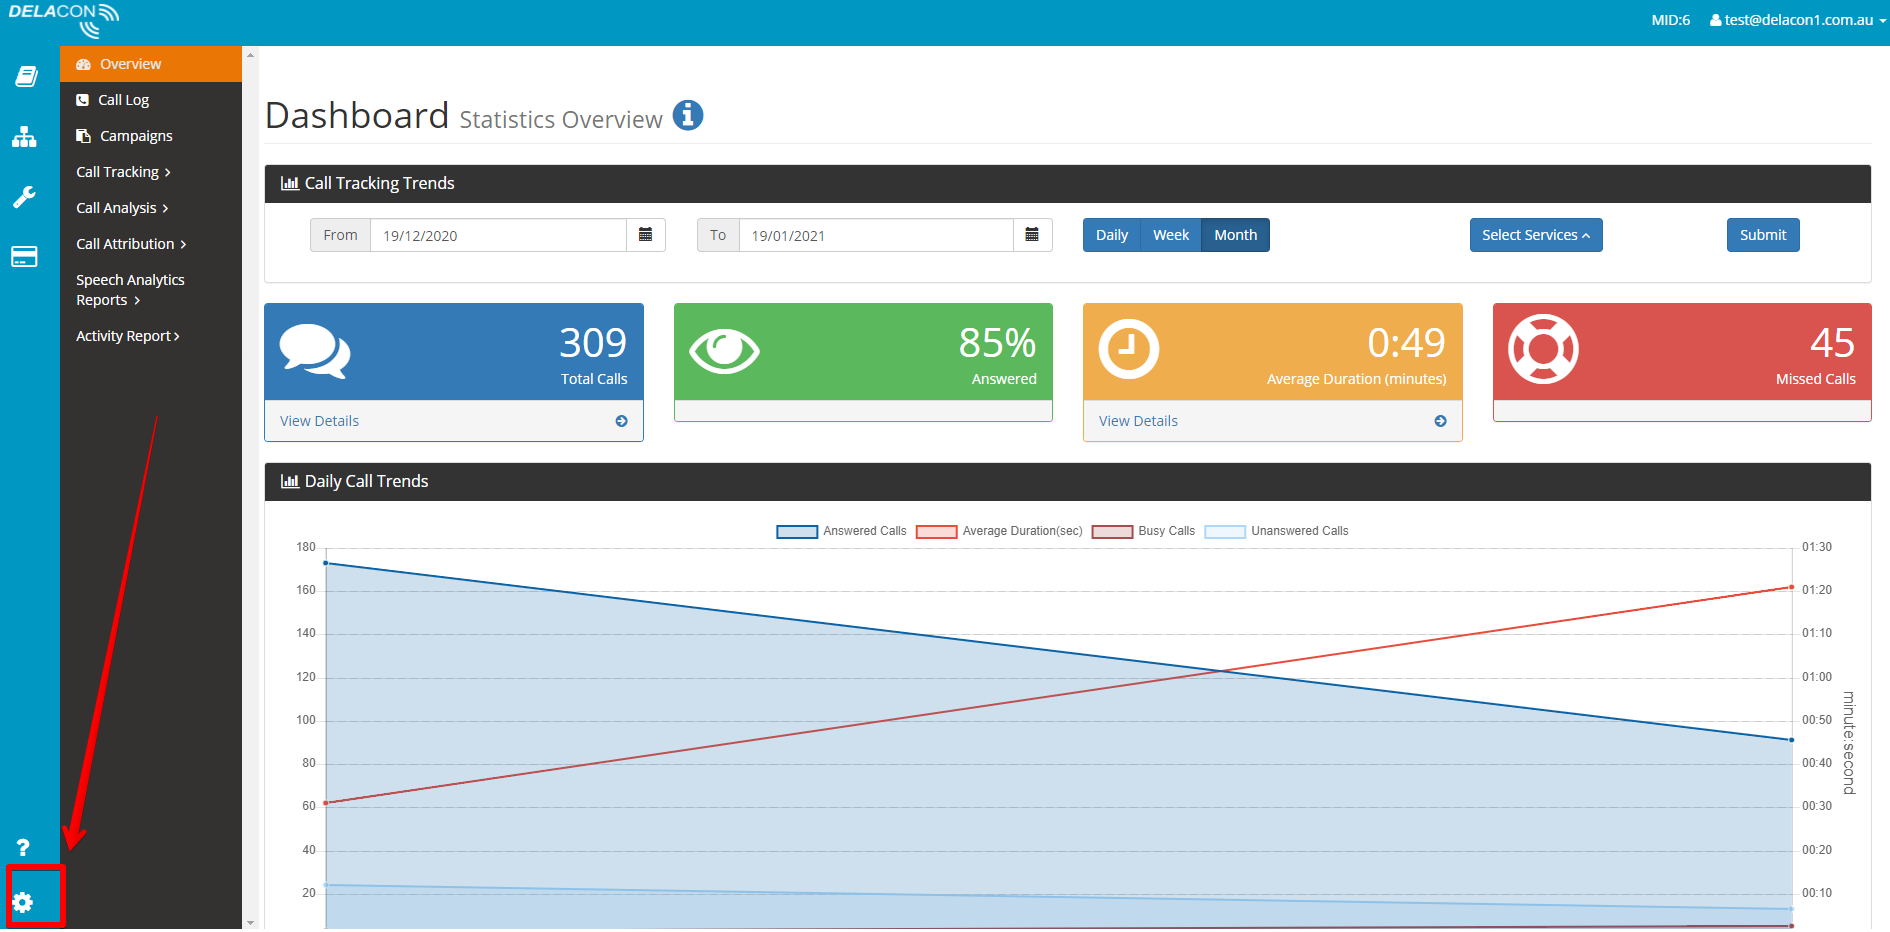
Task: Open the From date calendar picker
Action: [646, 235]
